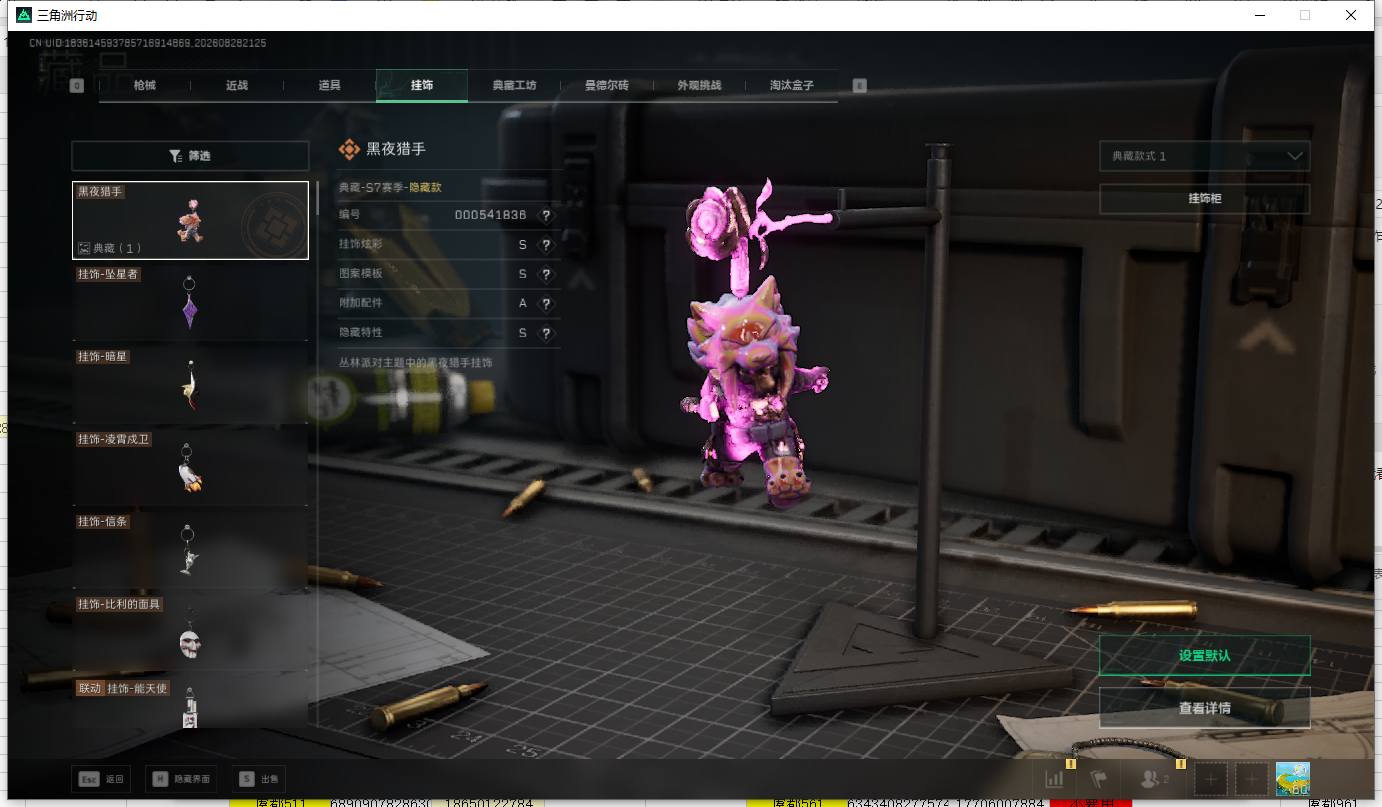Viewport: 1382px width, 807px height.
Task: Select the 黑夜猎手 charm in list
Action: click(190, 220)
